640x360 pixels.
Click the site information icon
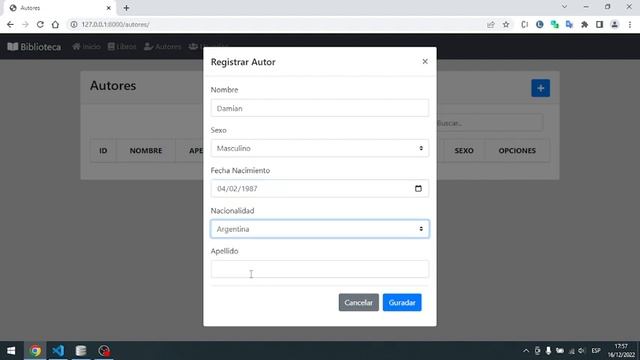[73, 24]
